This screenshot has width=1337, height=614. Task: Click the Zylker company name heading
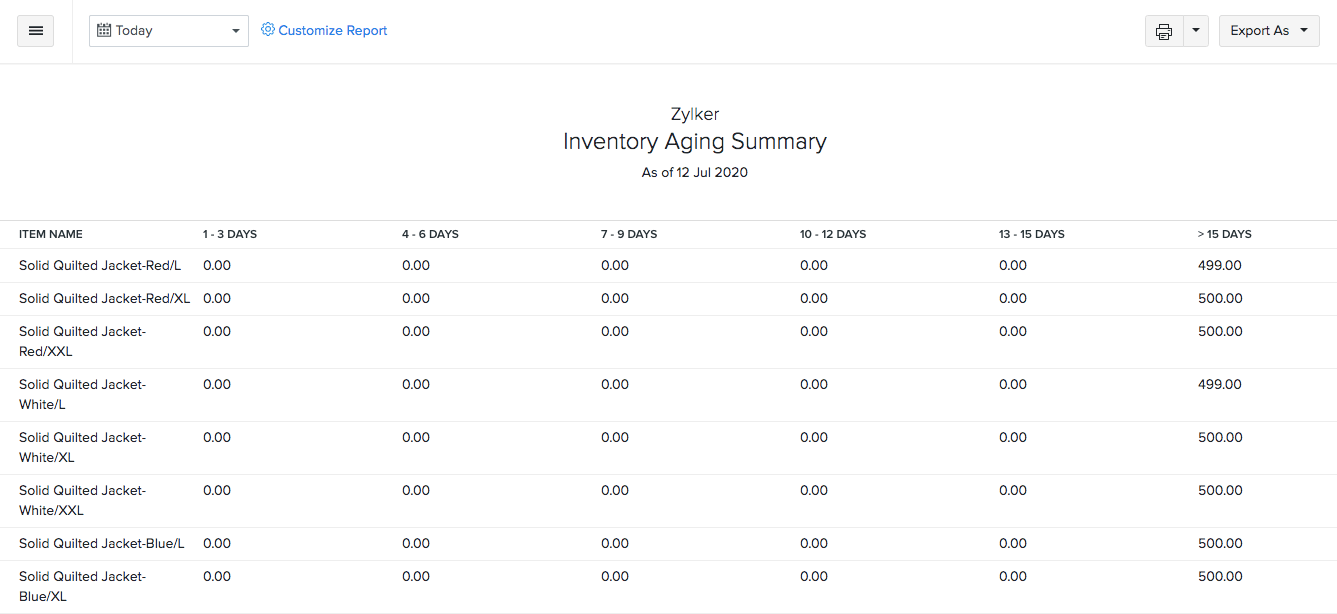point(694,114)
